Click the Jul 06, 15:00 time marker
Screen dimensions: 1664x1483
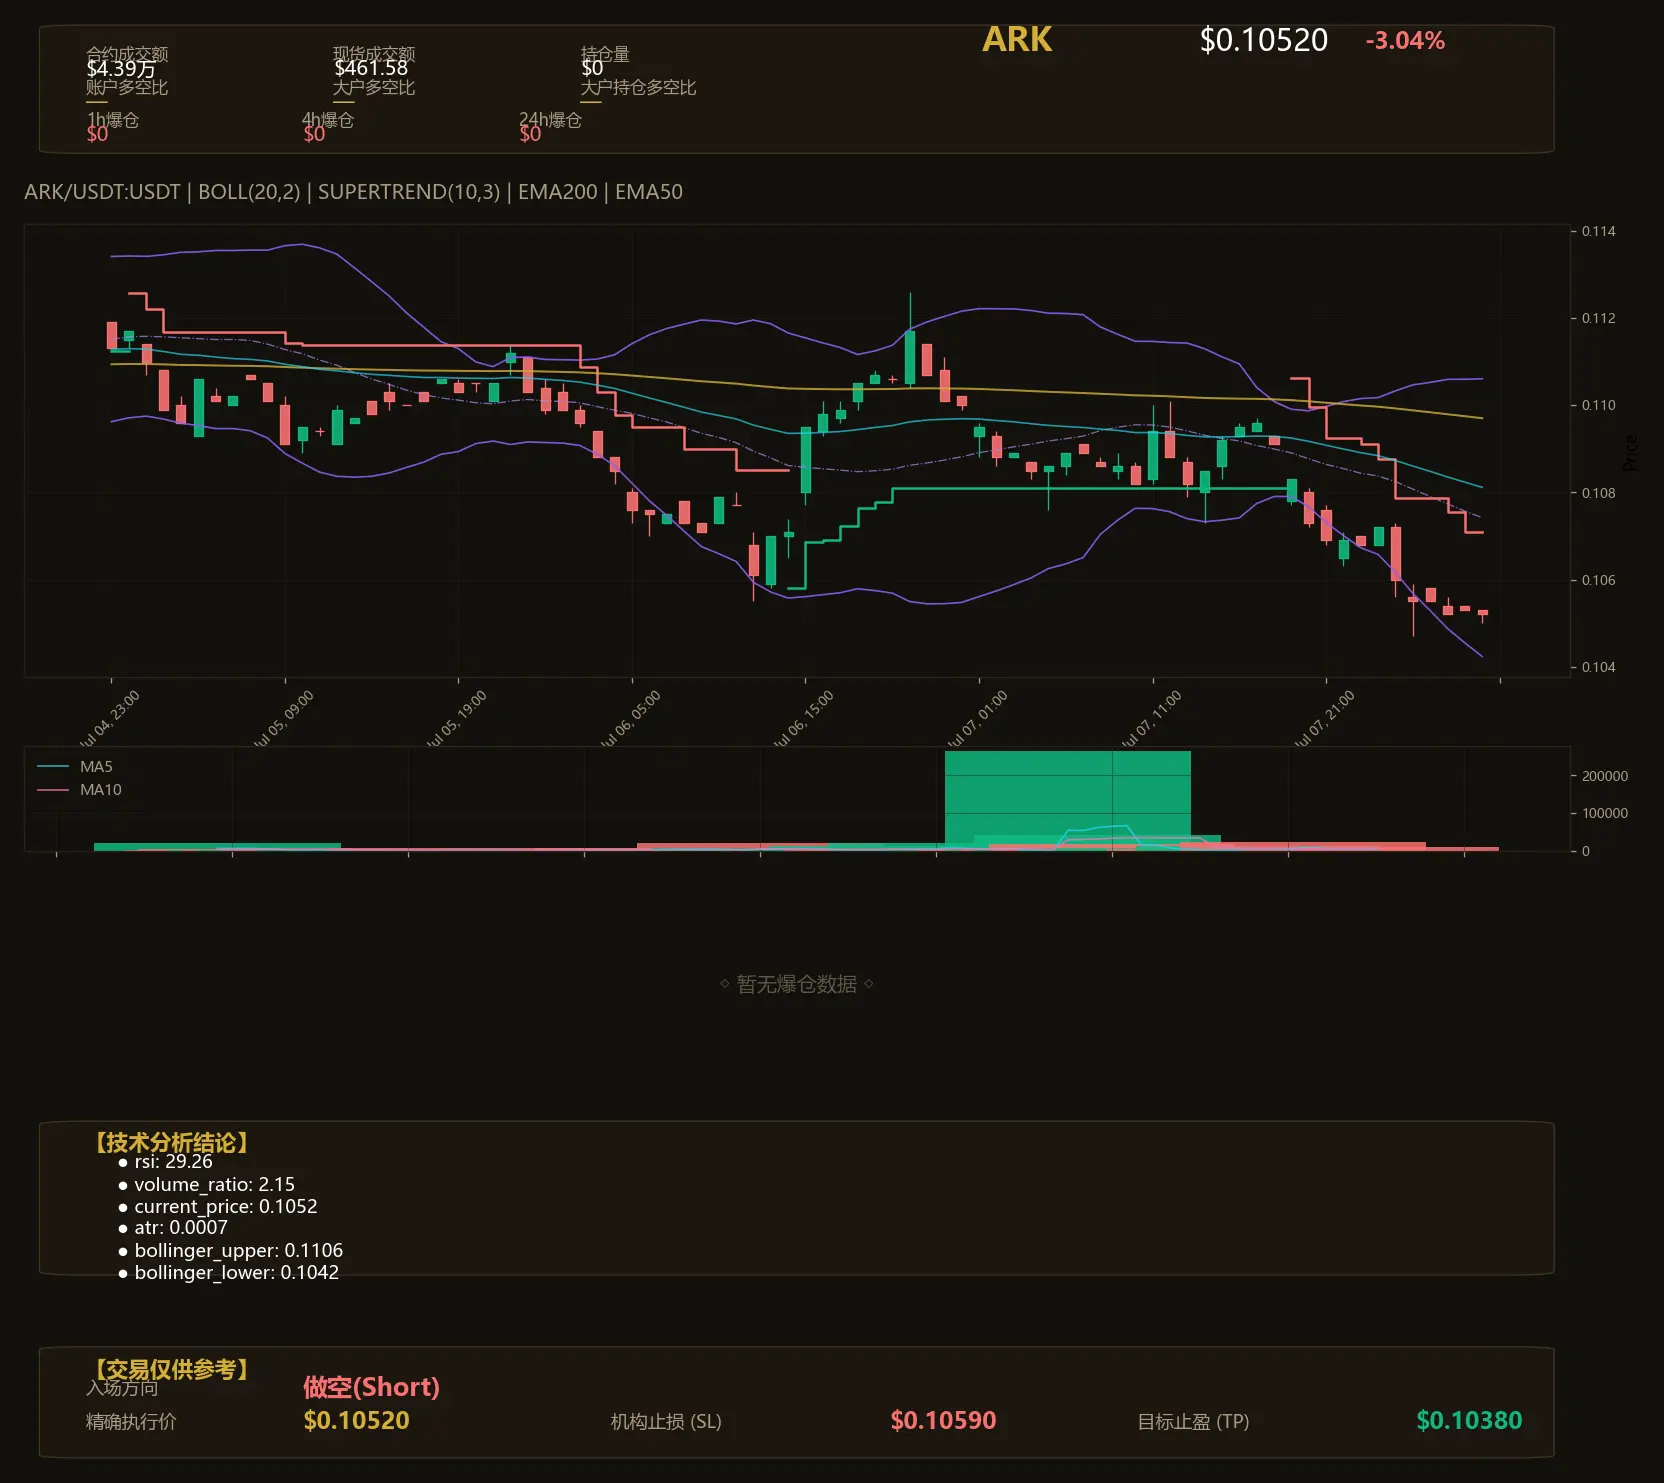[804, 718]
